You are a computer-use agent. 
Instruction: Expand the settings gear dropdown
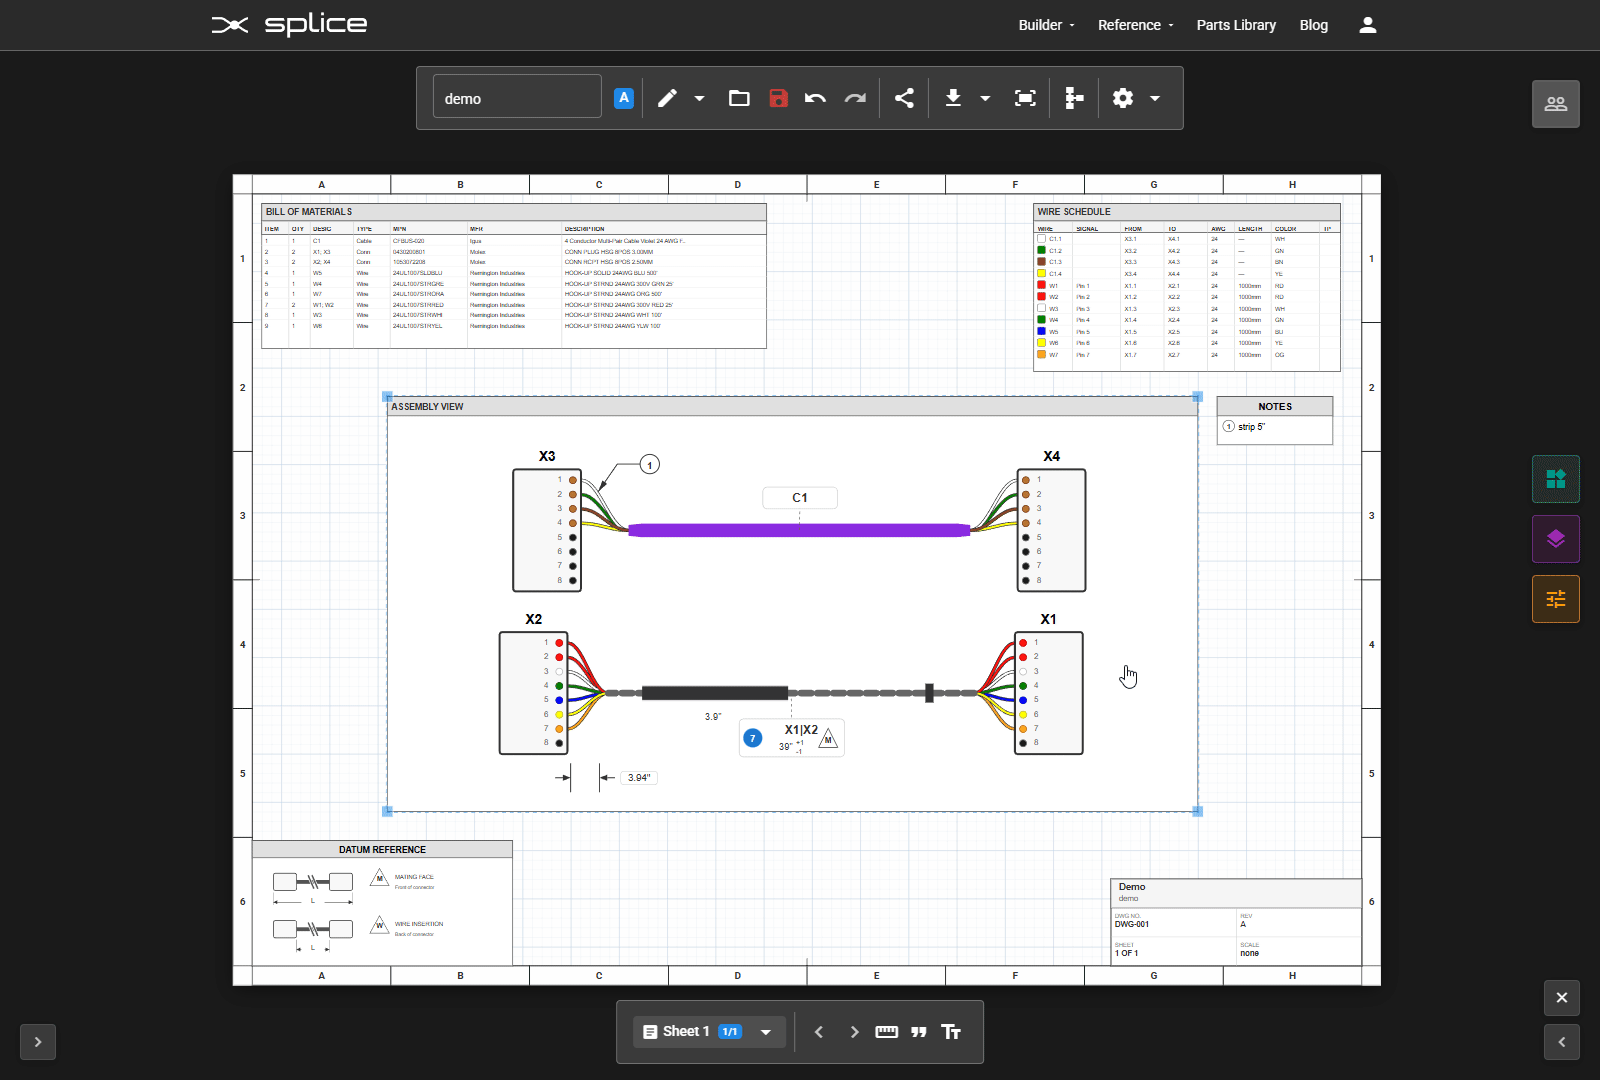tap(1156, 97)
